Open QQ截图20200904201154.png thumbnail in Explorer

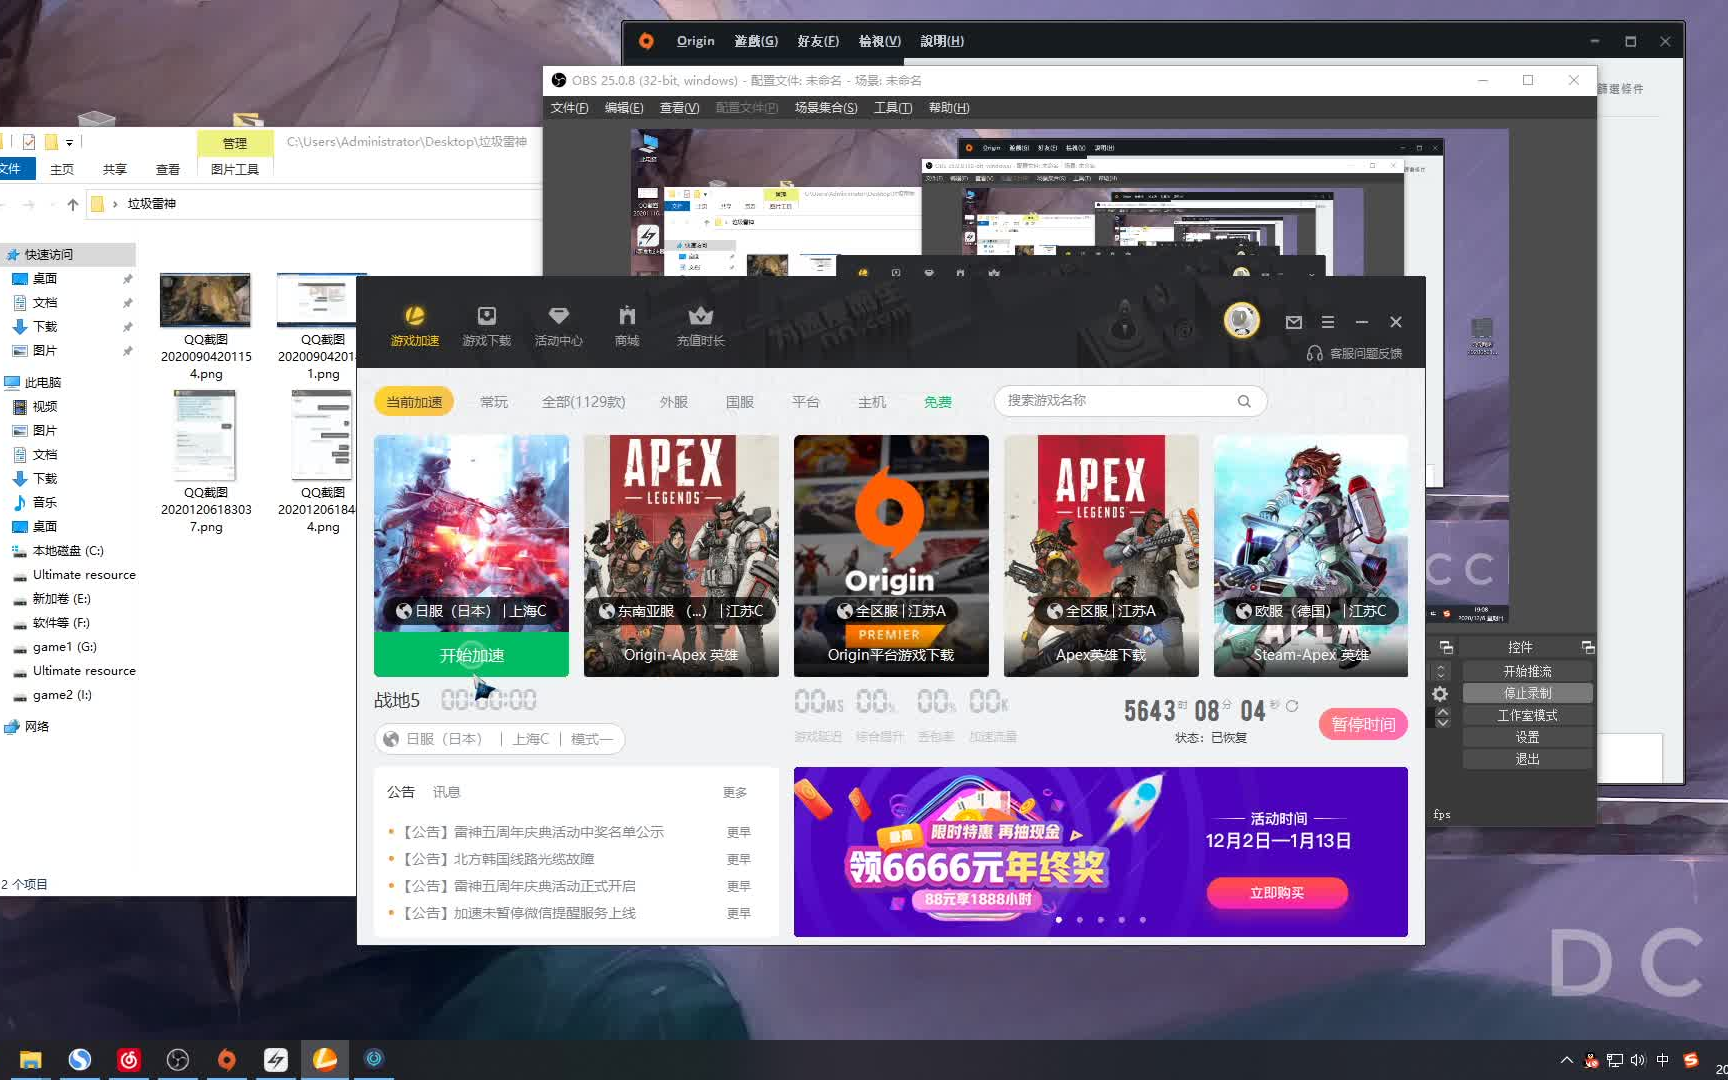[x=206, y=301]
